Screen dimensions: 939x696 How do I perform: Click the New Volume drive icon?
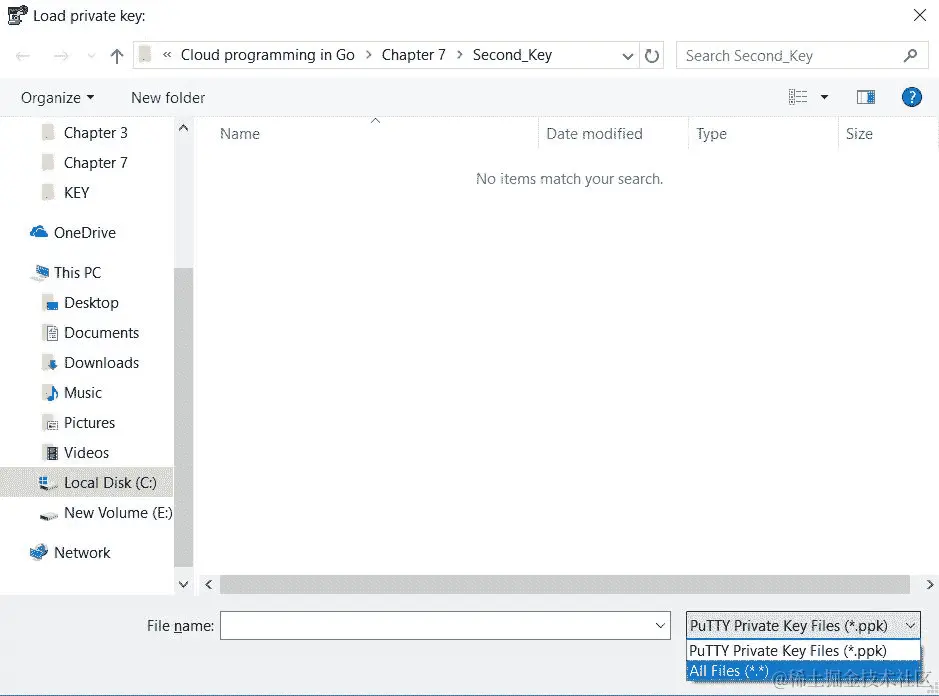[48, 515]
